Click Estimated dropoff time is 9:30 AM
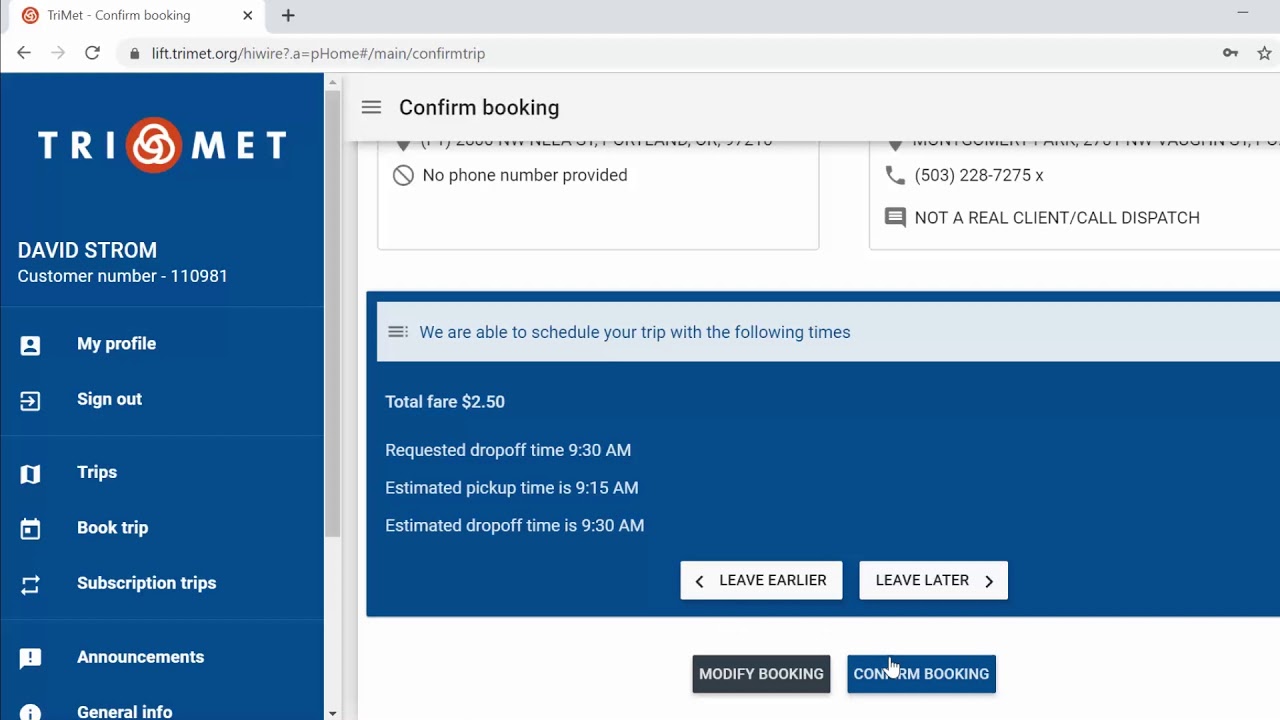The width and height of the screenshot is (1280, 720). pos(514,526)
